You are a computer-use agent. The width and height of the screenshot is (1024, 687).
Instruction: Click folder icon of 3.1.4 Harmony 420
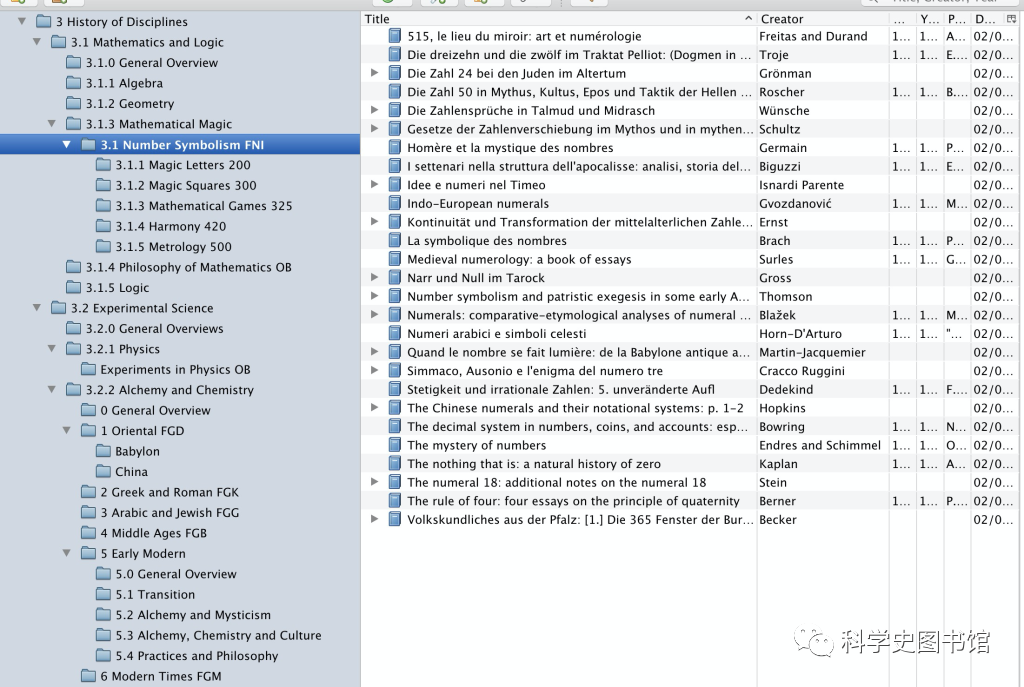[x=103, y=226]
